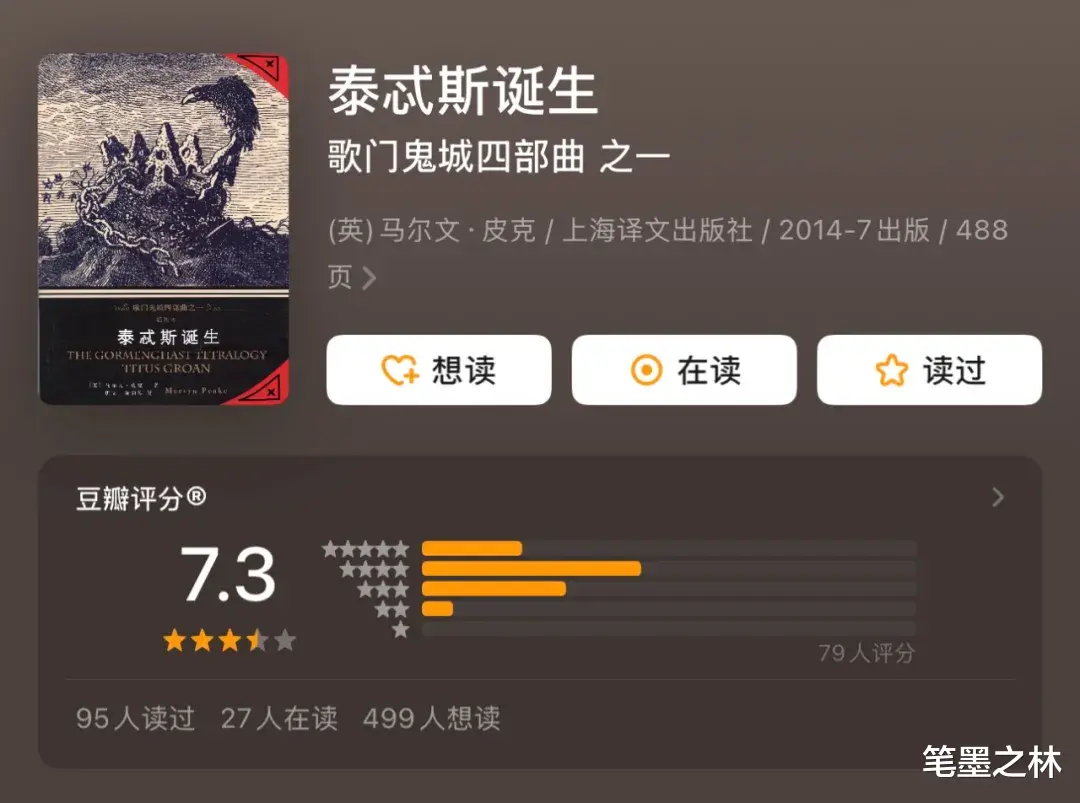Click the two-star rating row icon
The image size is (1080, 803).
point(392,609)
